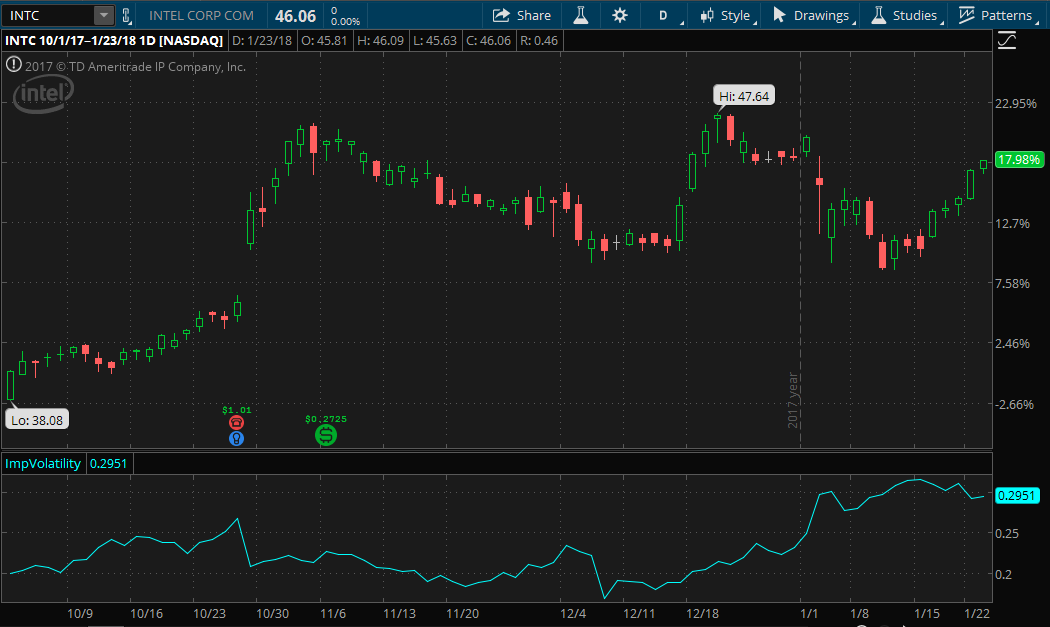Click the blue lightbulb earnings icon
Viewport: 1050px width, 627px height.
236,439
